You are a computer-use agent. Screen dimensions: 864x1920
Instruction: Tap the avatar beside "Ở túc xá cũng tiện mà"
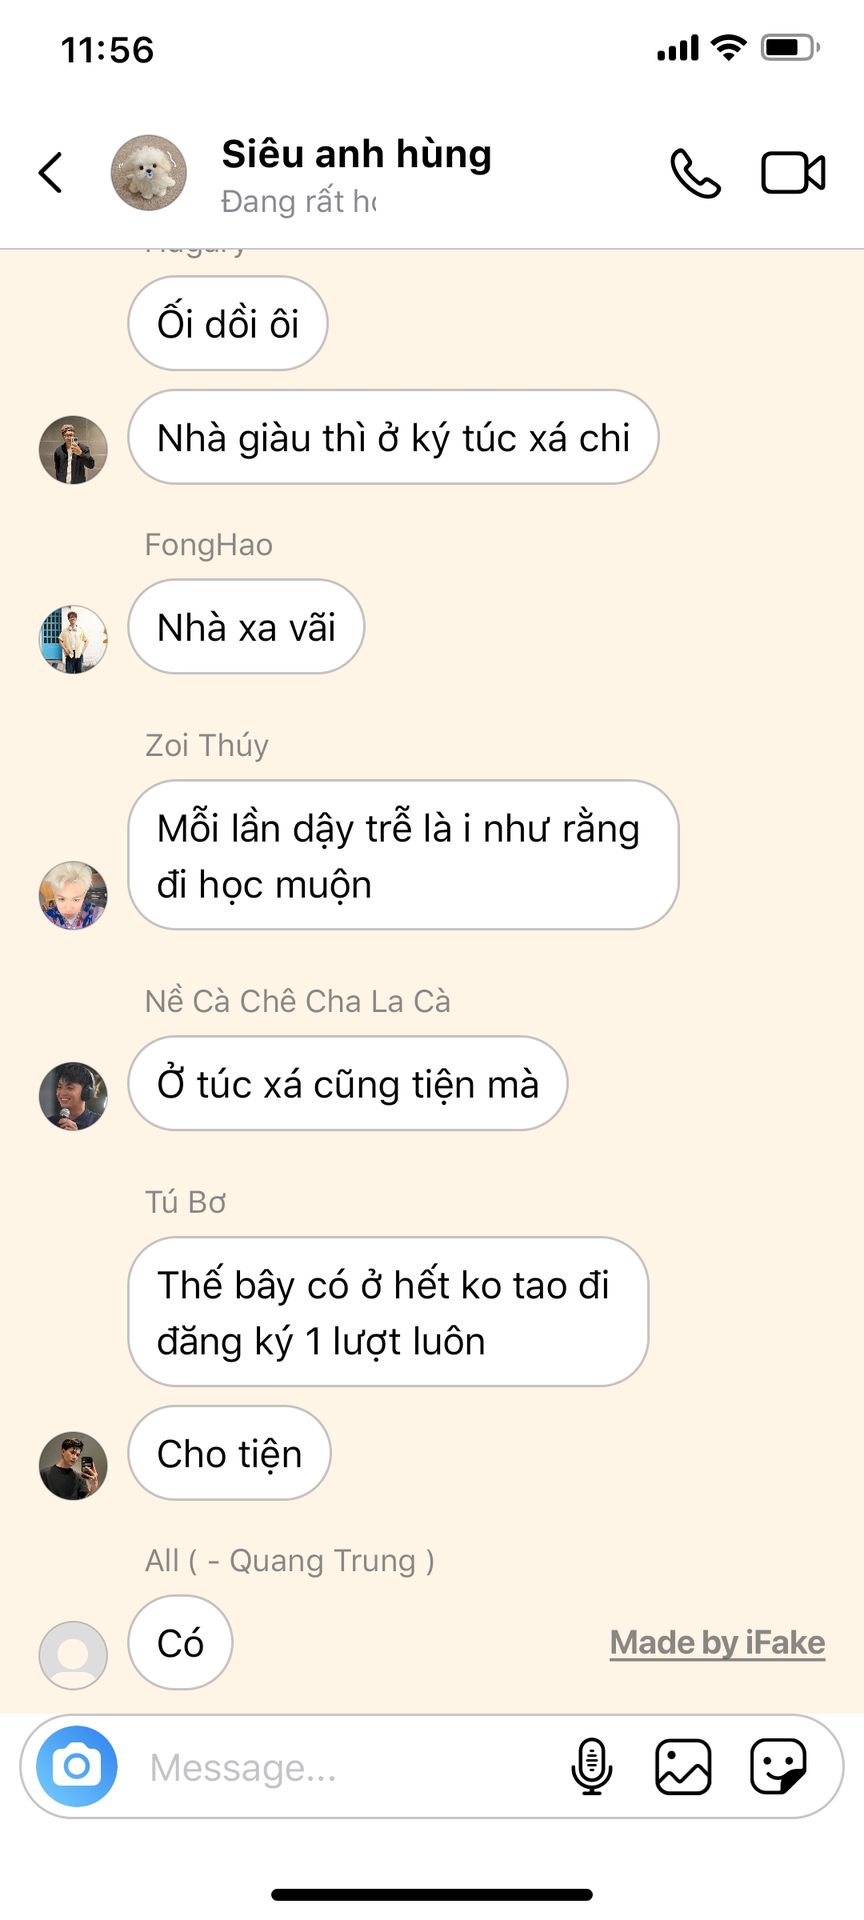pos(73,1096)
